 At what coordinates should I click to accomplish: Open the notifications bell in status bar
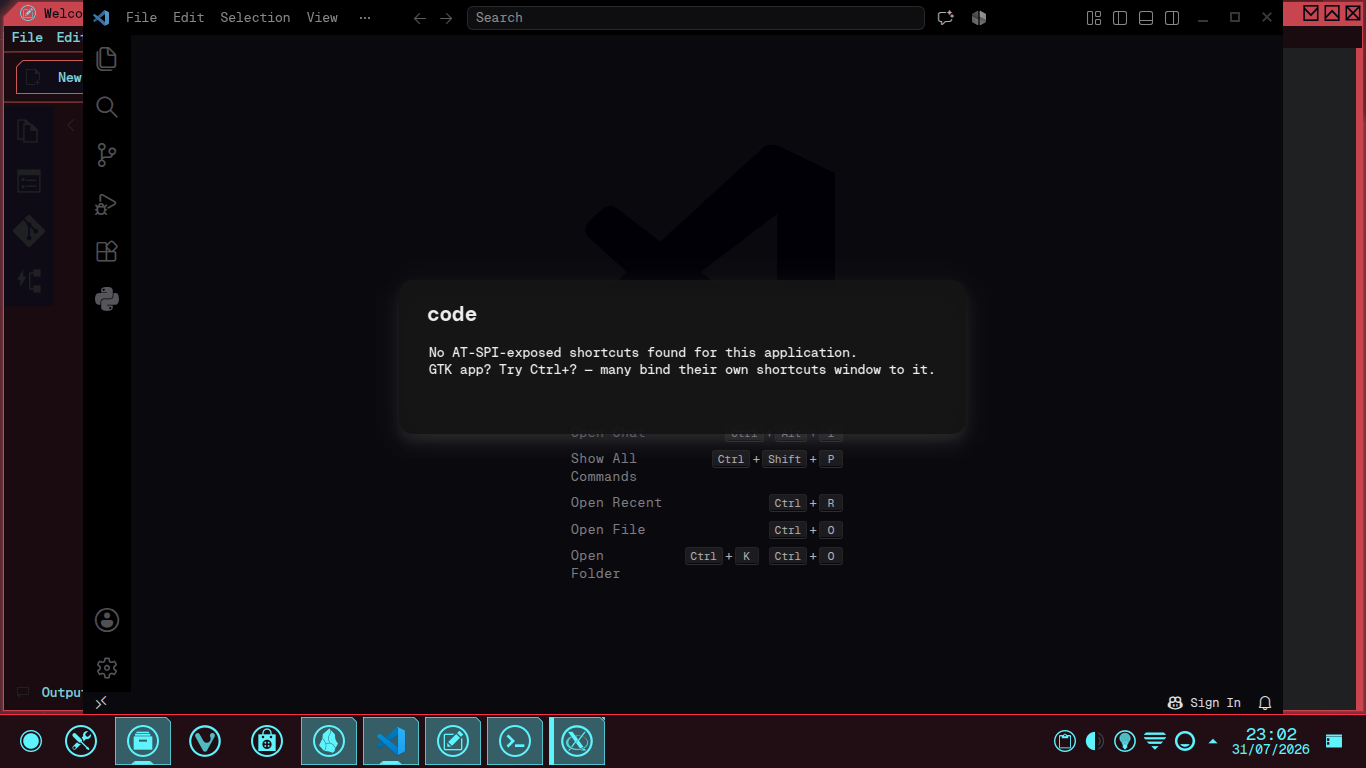(x=1265, y=703)
